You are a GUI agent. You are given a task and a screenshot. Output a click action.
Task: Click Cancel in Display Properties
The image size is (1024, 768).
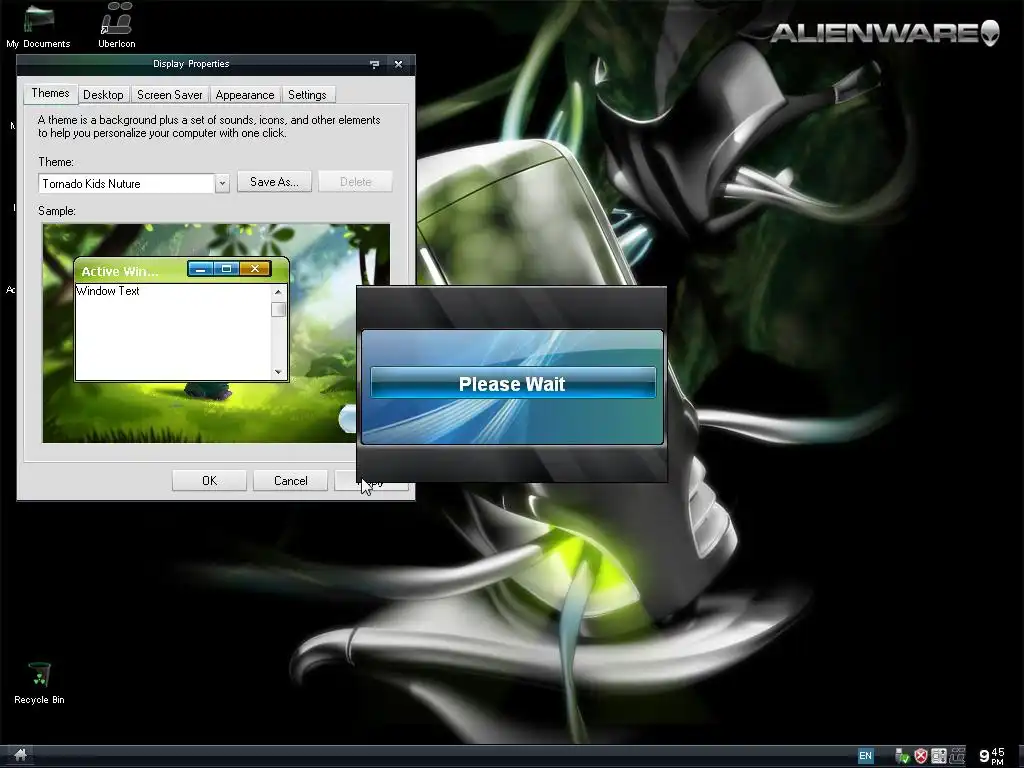click(291, 481)
